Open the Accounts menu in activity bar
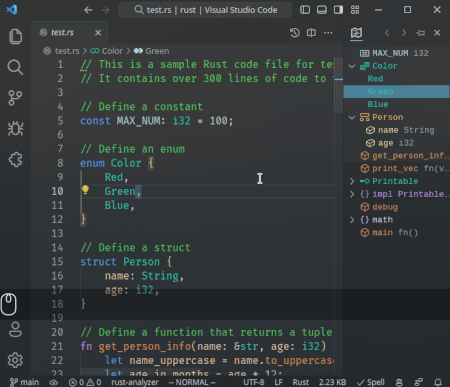Image resolution: width=450 pixels, height=387 pixels. 15,330
